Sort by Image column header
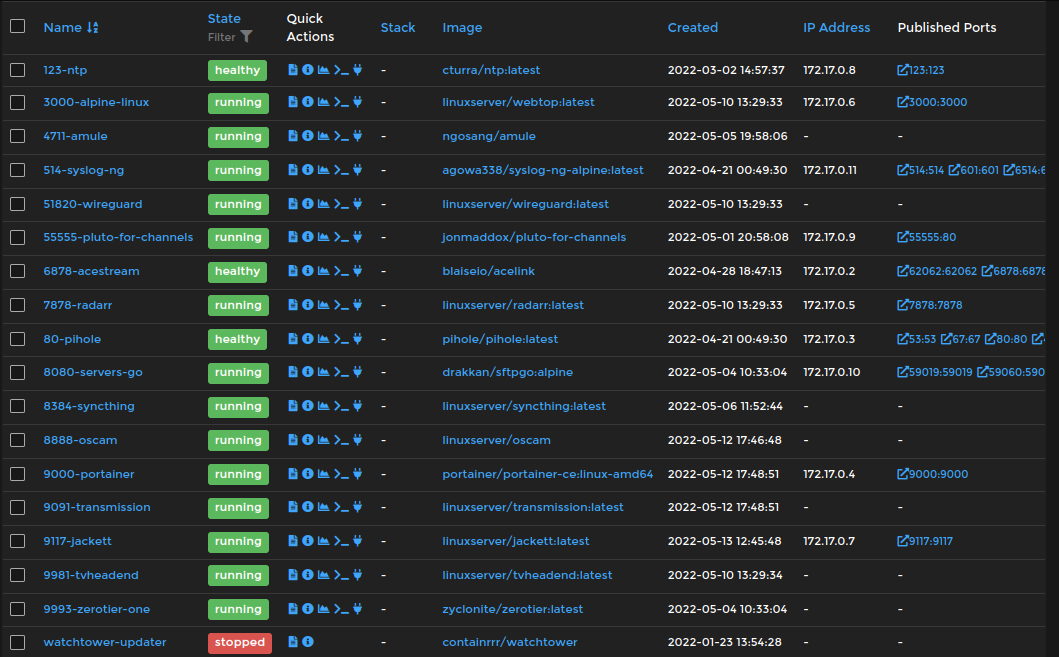Viewport: 1059px width, 657px height. coord(462,28)
